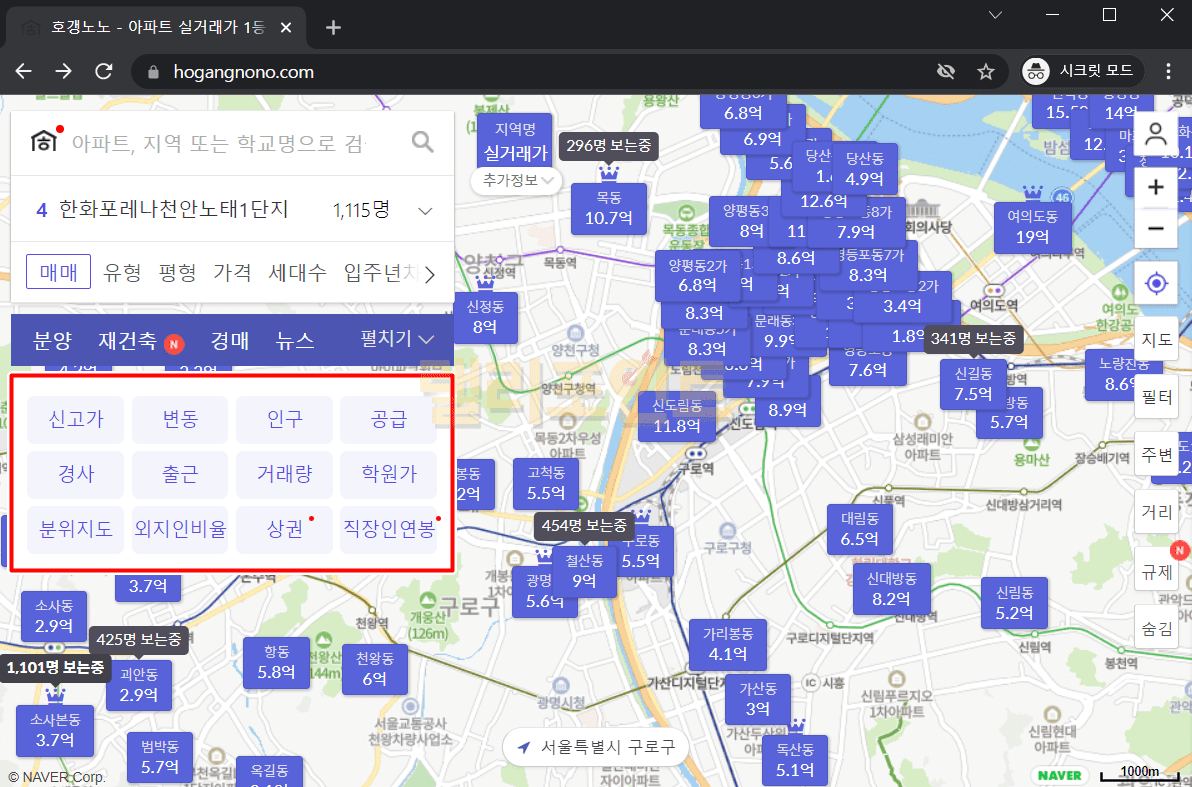Click the 신고가 button
Screen dimensions: 1192x787
(76, 420)
